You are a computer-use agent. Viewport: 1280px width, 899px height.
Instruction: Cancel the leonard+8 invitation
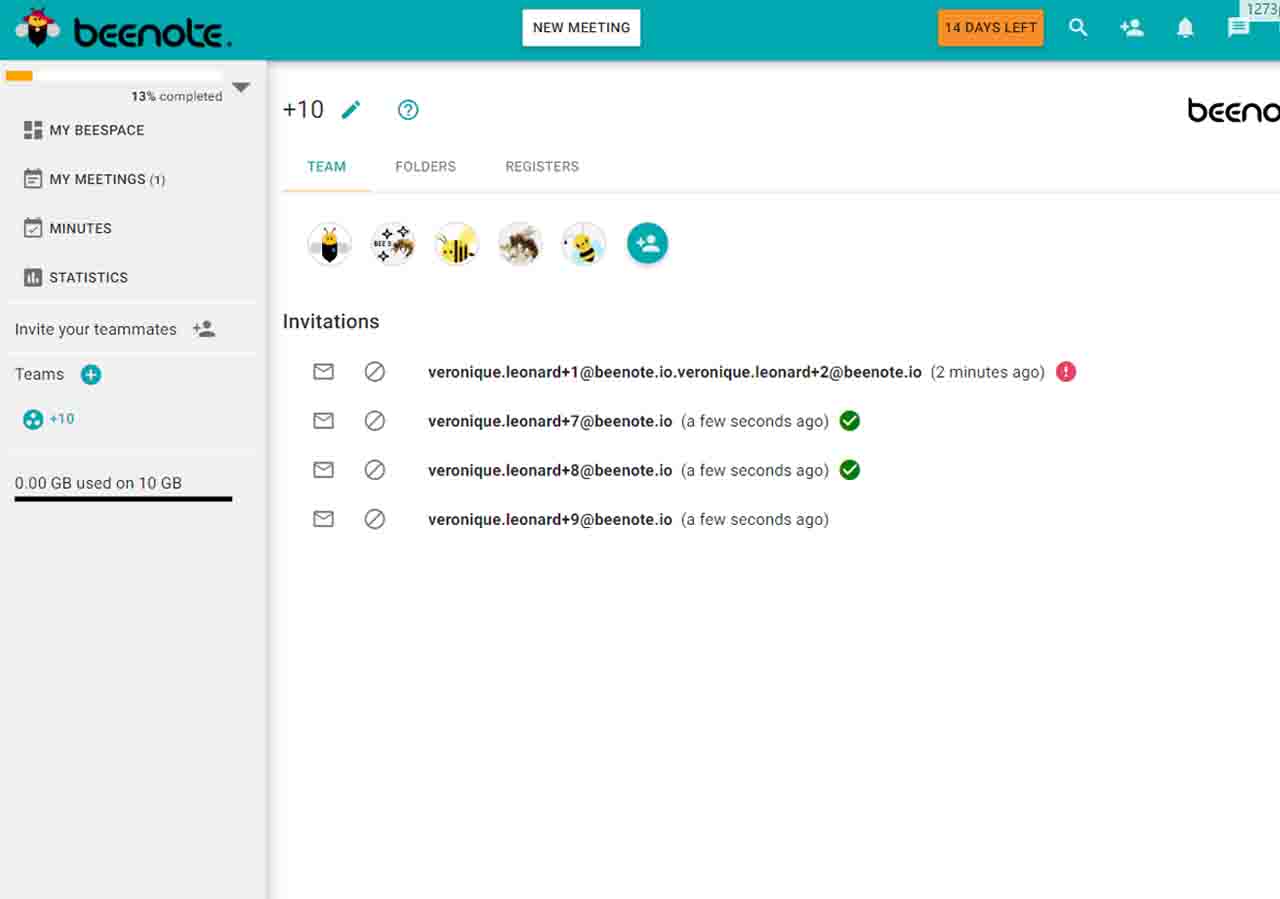[375, 470]
